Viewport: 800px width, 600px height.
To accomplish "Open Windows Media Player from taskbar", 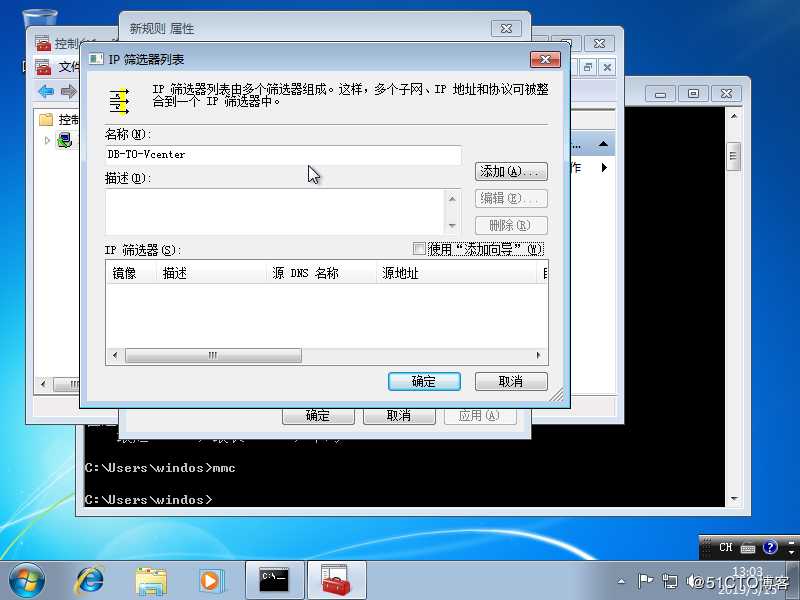I will click(x=210, y=581).
